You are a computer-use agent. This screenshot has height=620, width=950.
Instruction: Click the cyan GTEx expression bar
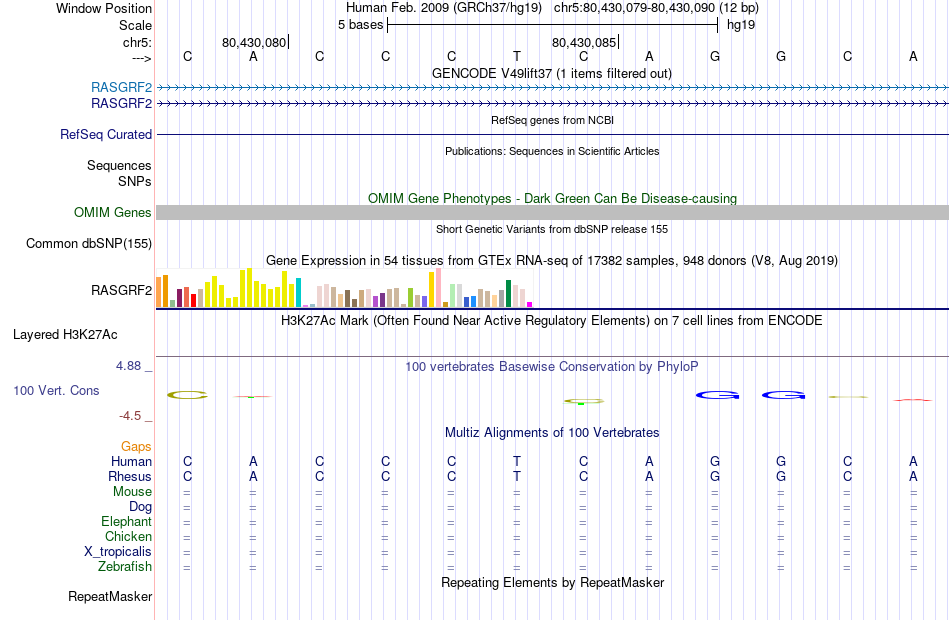(x=298, y=292)
